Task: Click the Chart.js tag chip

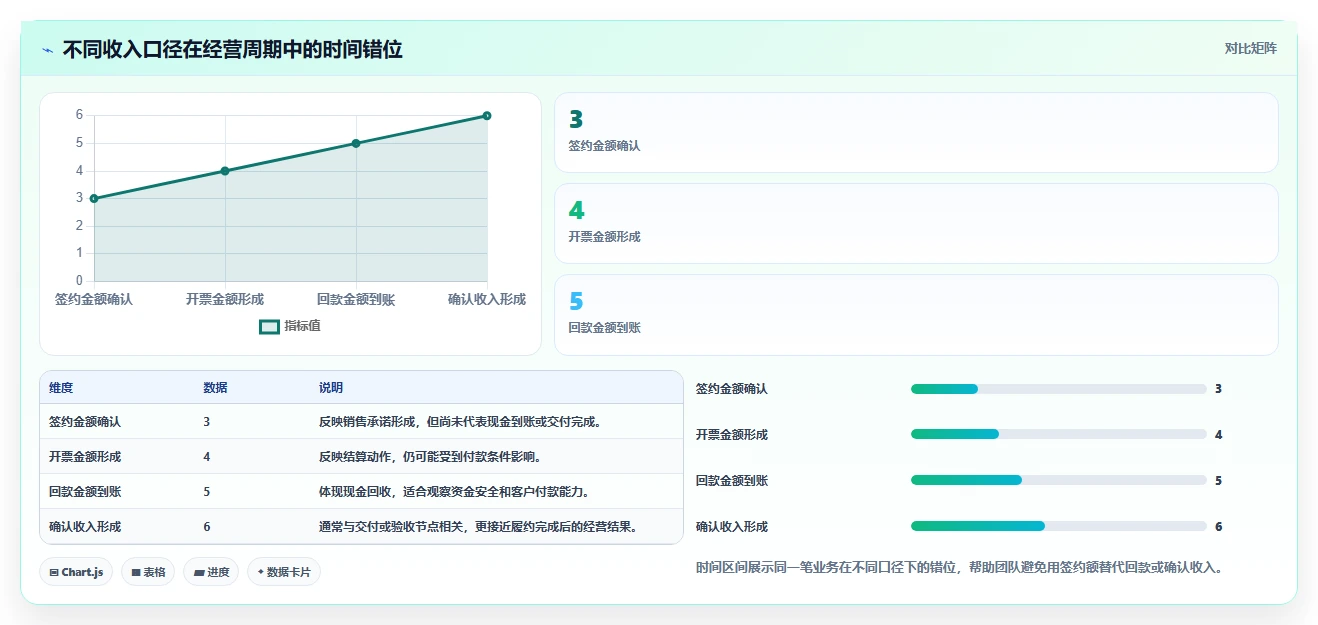Action: pyautogui.click(x=77, y=572)
